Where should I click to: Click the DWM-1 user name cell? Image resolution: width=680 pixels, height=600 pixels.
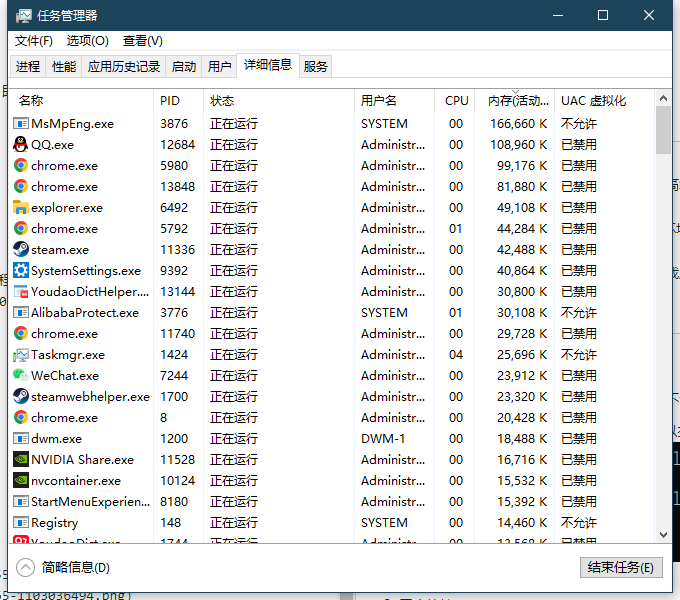[x=383, y=438]
